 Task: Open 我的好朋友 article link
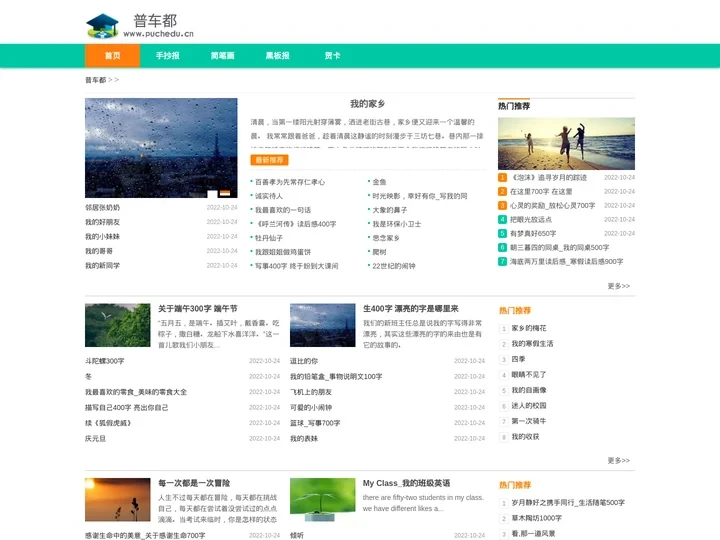pyautogui.click(x=102, y=222)
